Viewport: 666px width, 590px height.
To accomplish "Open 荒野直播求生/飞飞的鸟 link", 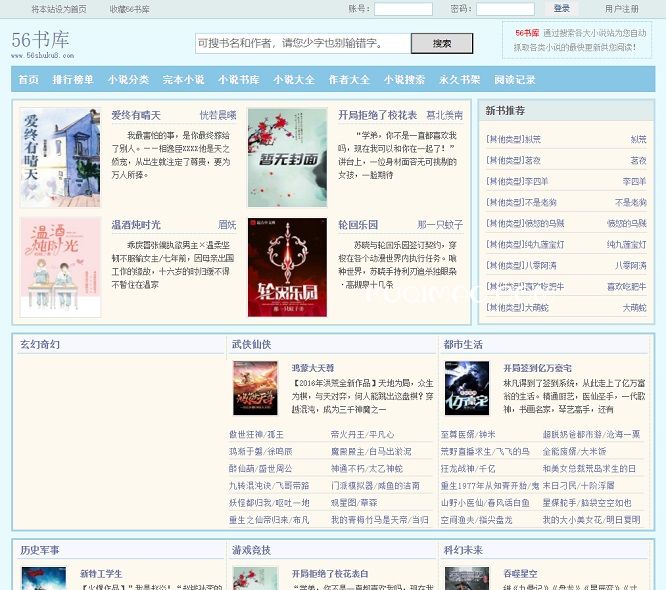I will [x=485, y=452].
